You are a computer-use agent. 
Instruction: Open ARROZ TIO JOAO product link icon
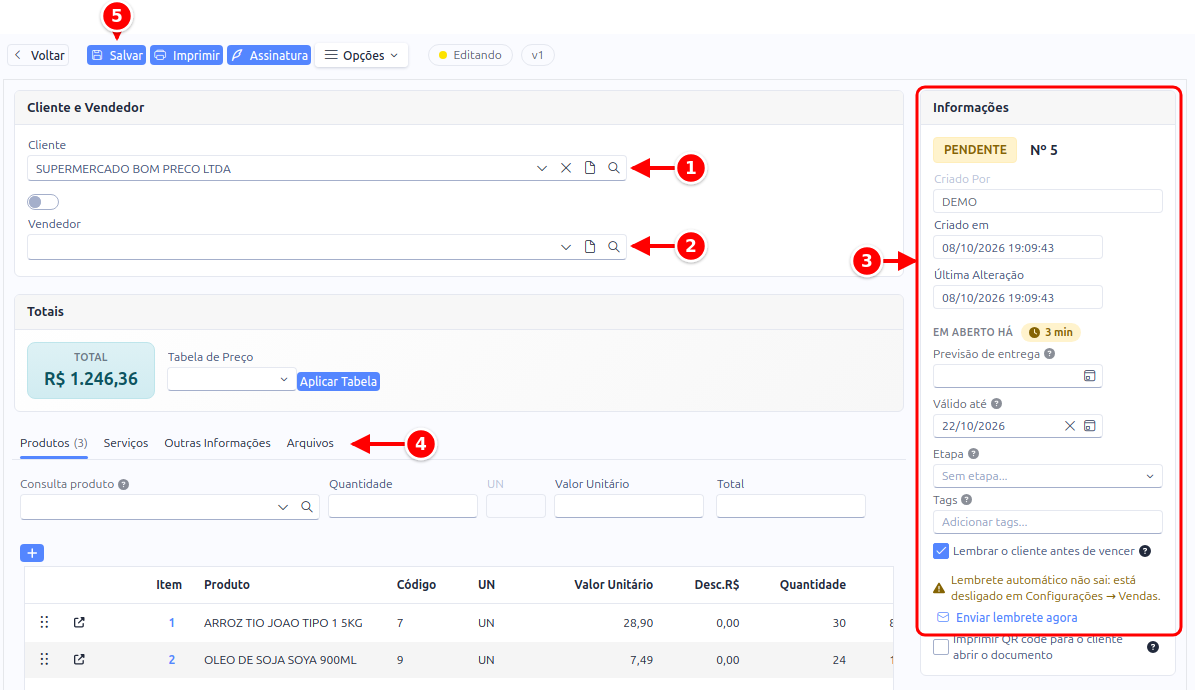[79, 622]
